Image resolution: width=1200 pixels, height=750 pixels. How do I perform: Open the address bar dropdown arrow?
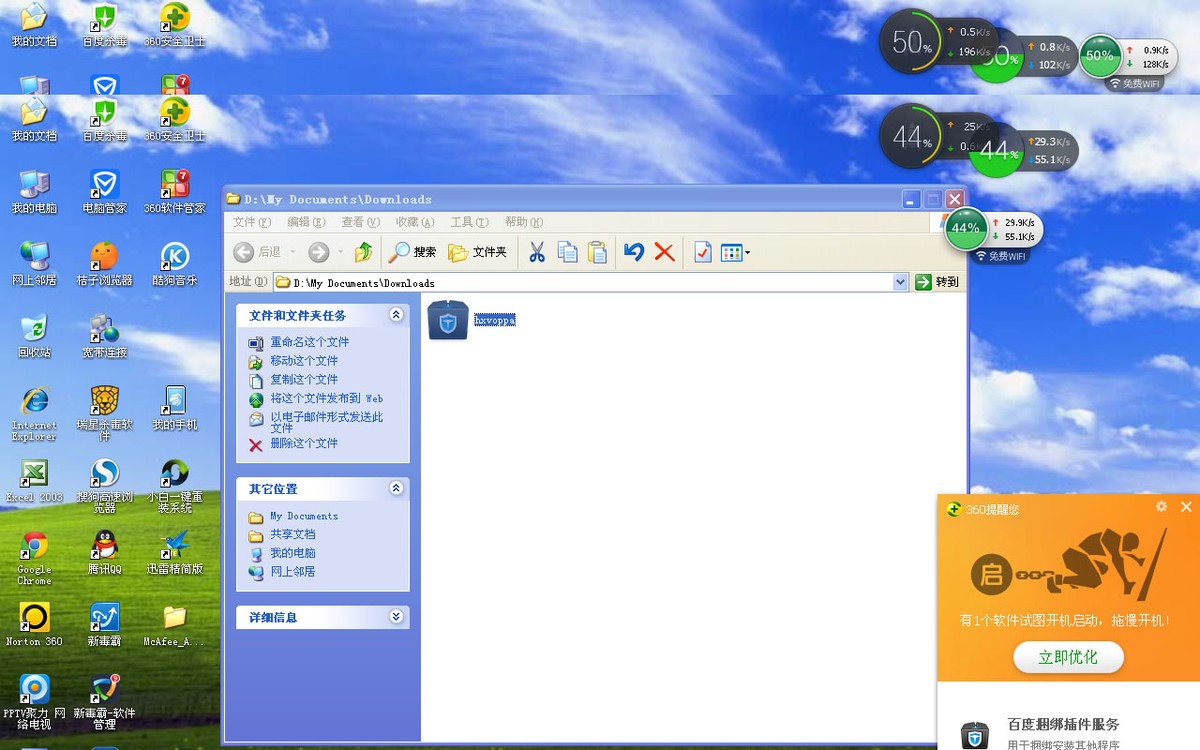click(x=901, y=282)
